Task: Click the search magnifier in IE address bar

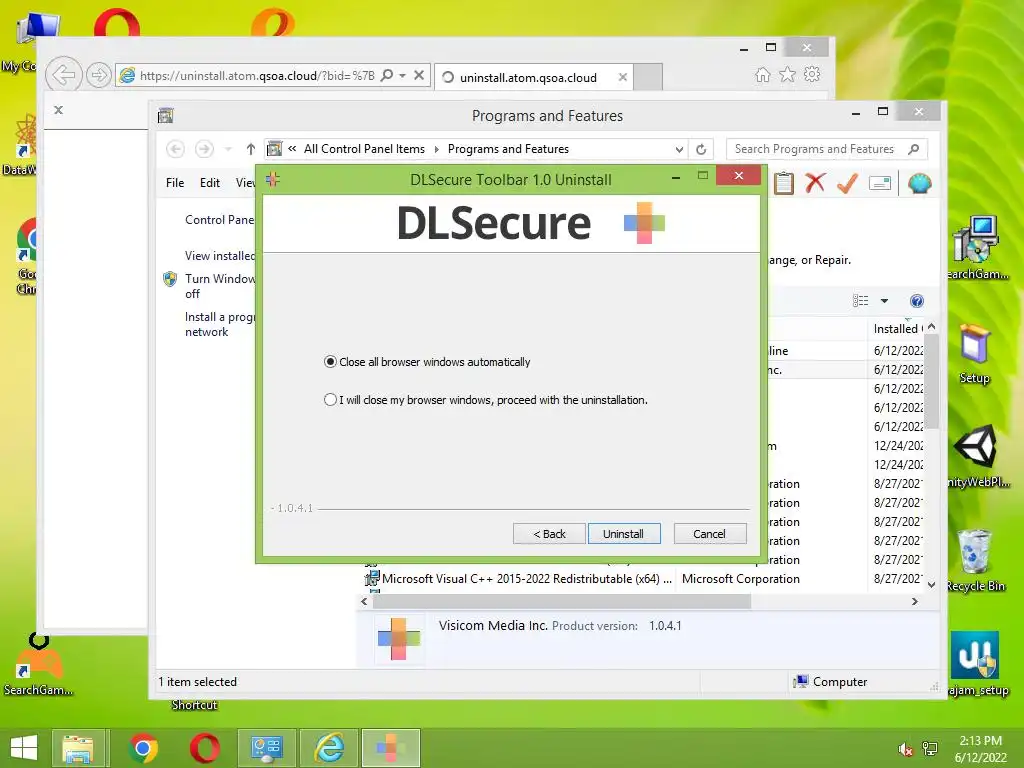Action: click(x=387, y=76)
